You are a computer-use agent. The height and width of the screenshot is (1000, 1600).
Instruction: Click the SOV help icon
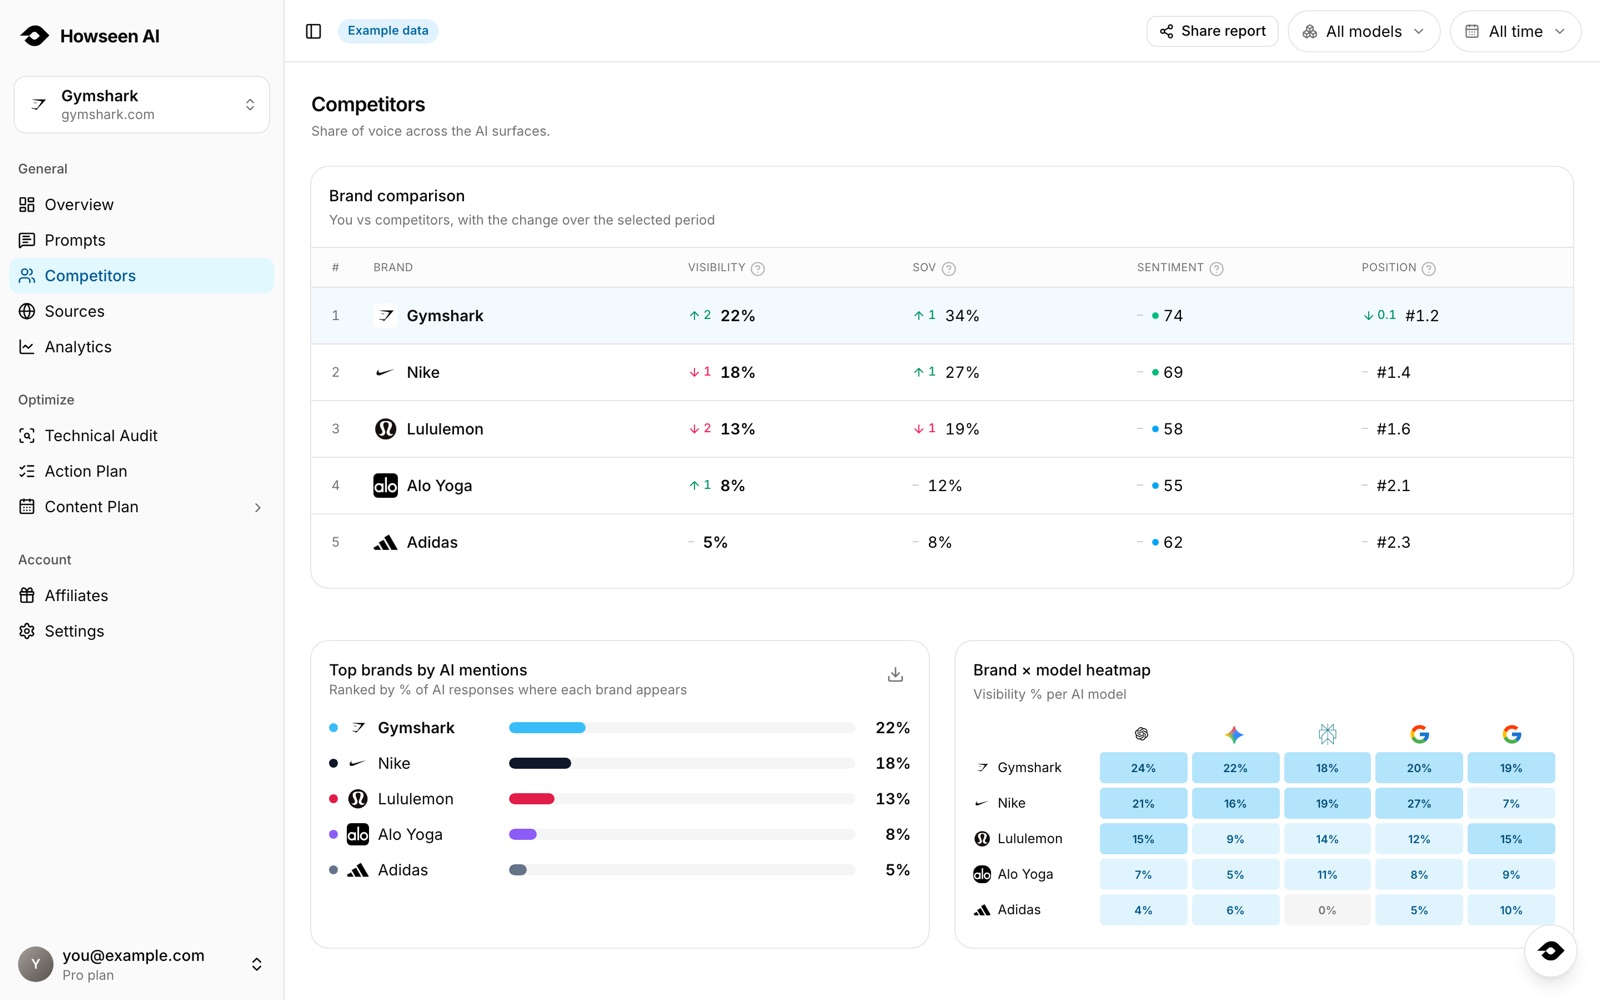point(949,268)
